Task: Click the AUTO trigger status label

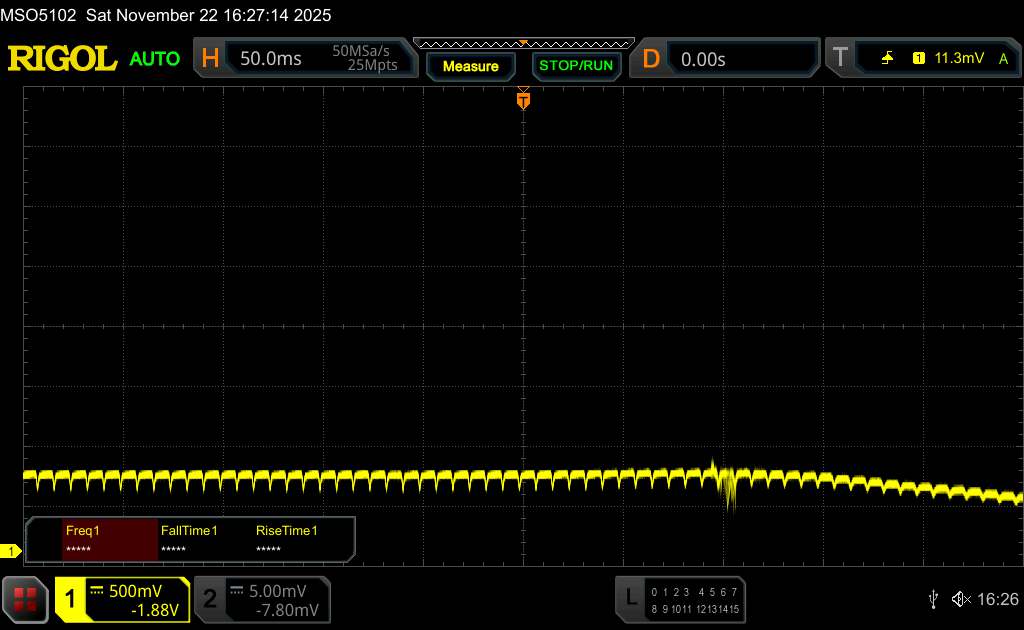Action: (155, 59)
